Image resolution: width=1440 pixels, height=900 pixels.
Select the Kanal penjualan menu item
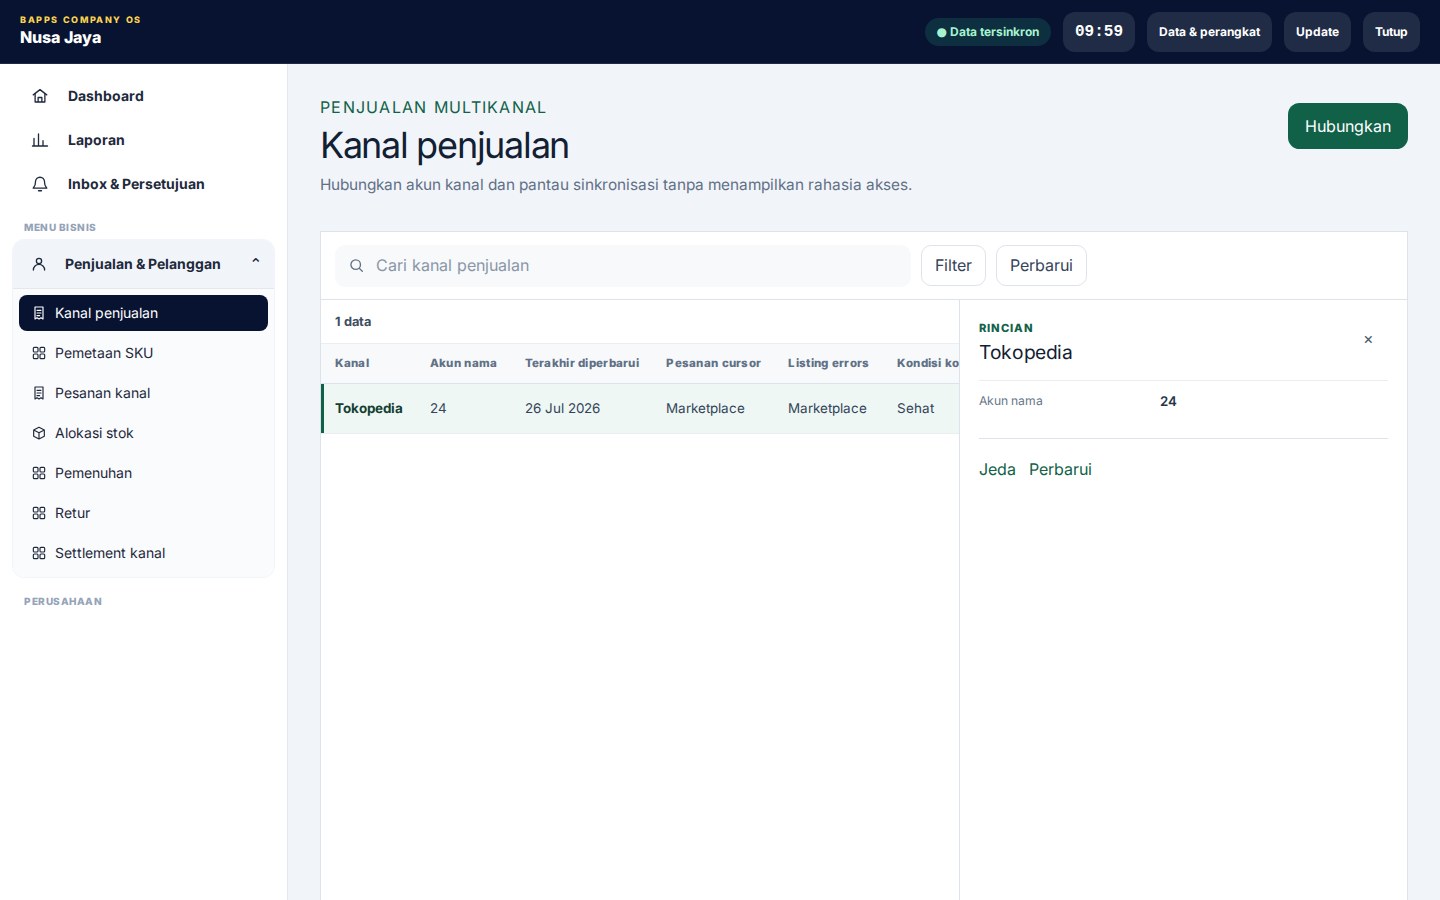(x=143, y=313)
